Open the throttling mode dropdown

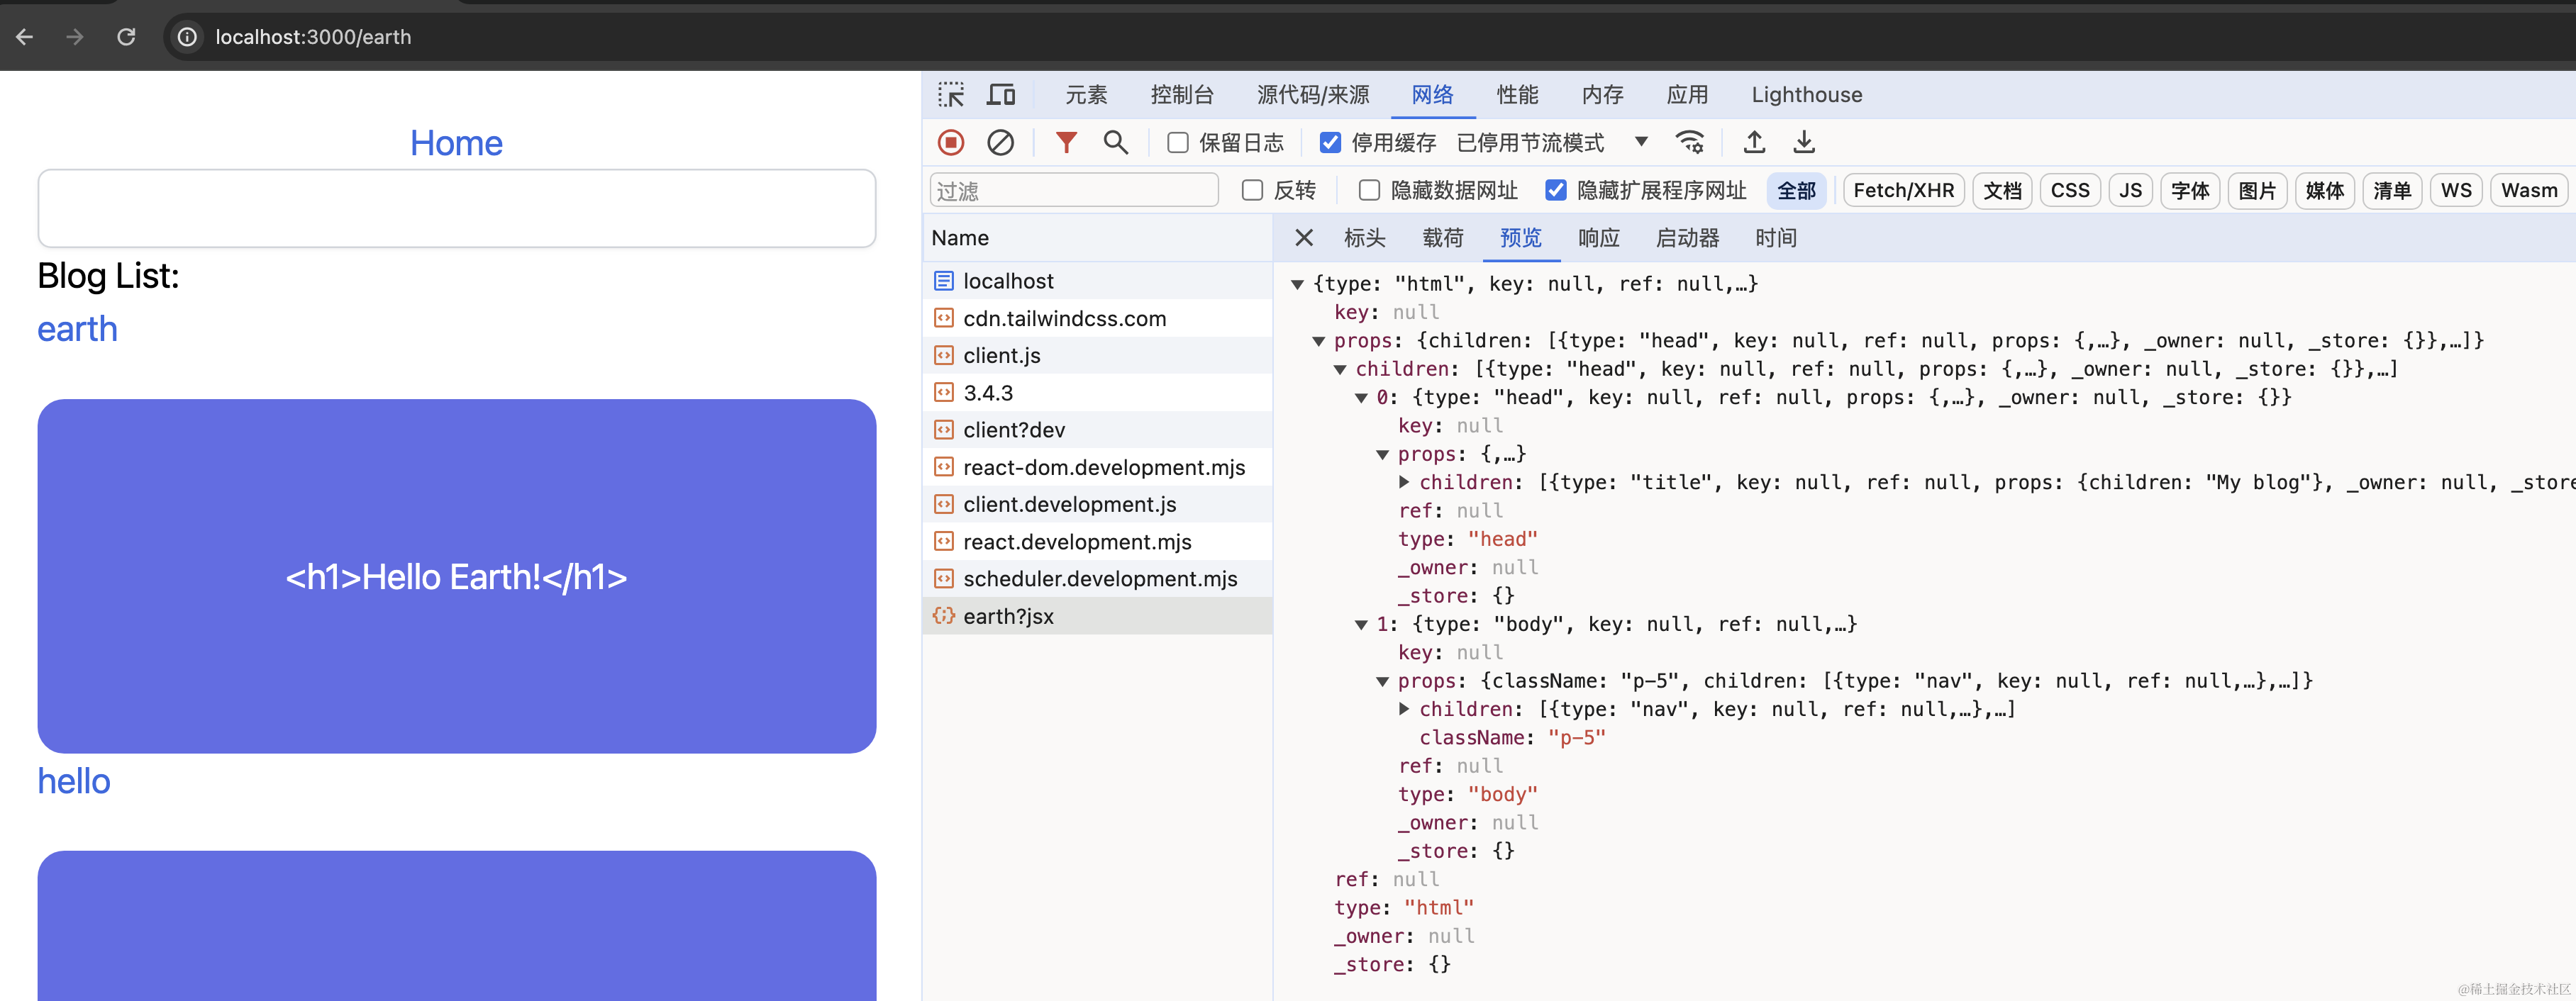click(1641, 142)
